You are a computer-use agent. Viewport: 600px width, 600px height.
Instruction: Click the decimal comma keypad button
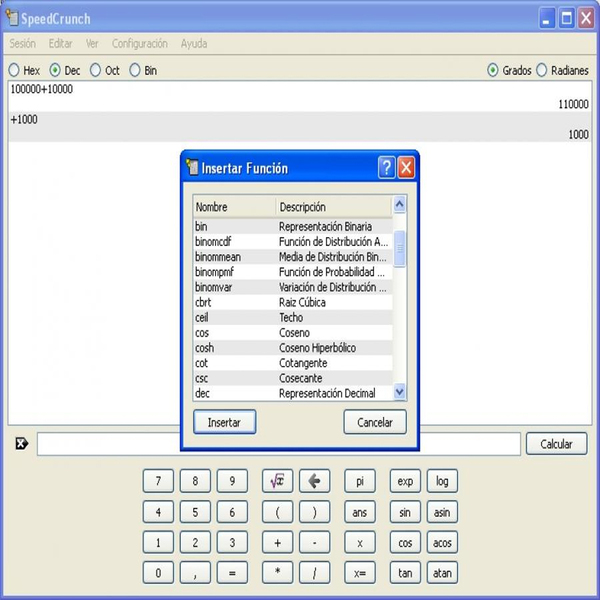[x=195, y=572]
